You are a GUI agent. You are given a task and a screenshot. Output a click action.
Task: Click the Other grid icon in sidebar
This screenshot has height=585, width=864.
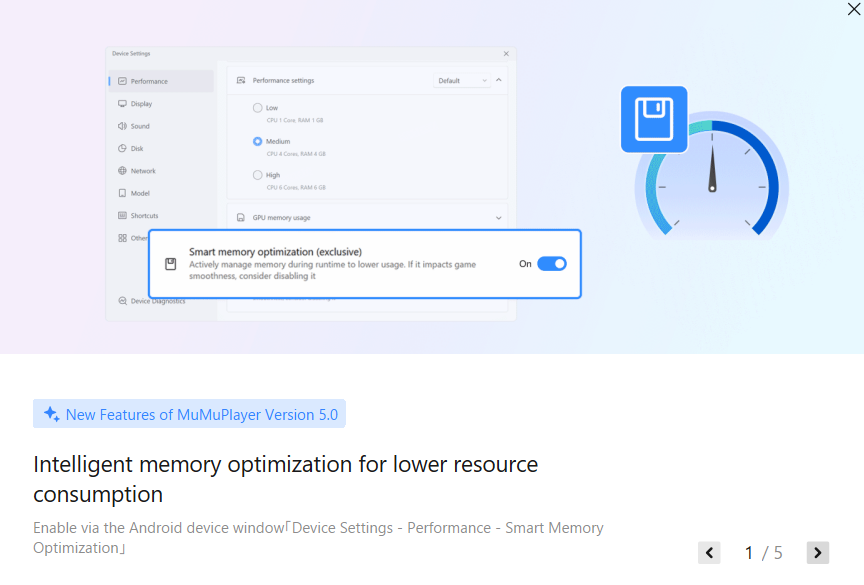click(122, 238)
